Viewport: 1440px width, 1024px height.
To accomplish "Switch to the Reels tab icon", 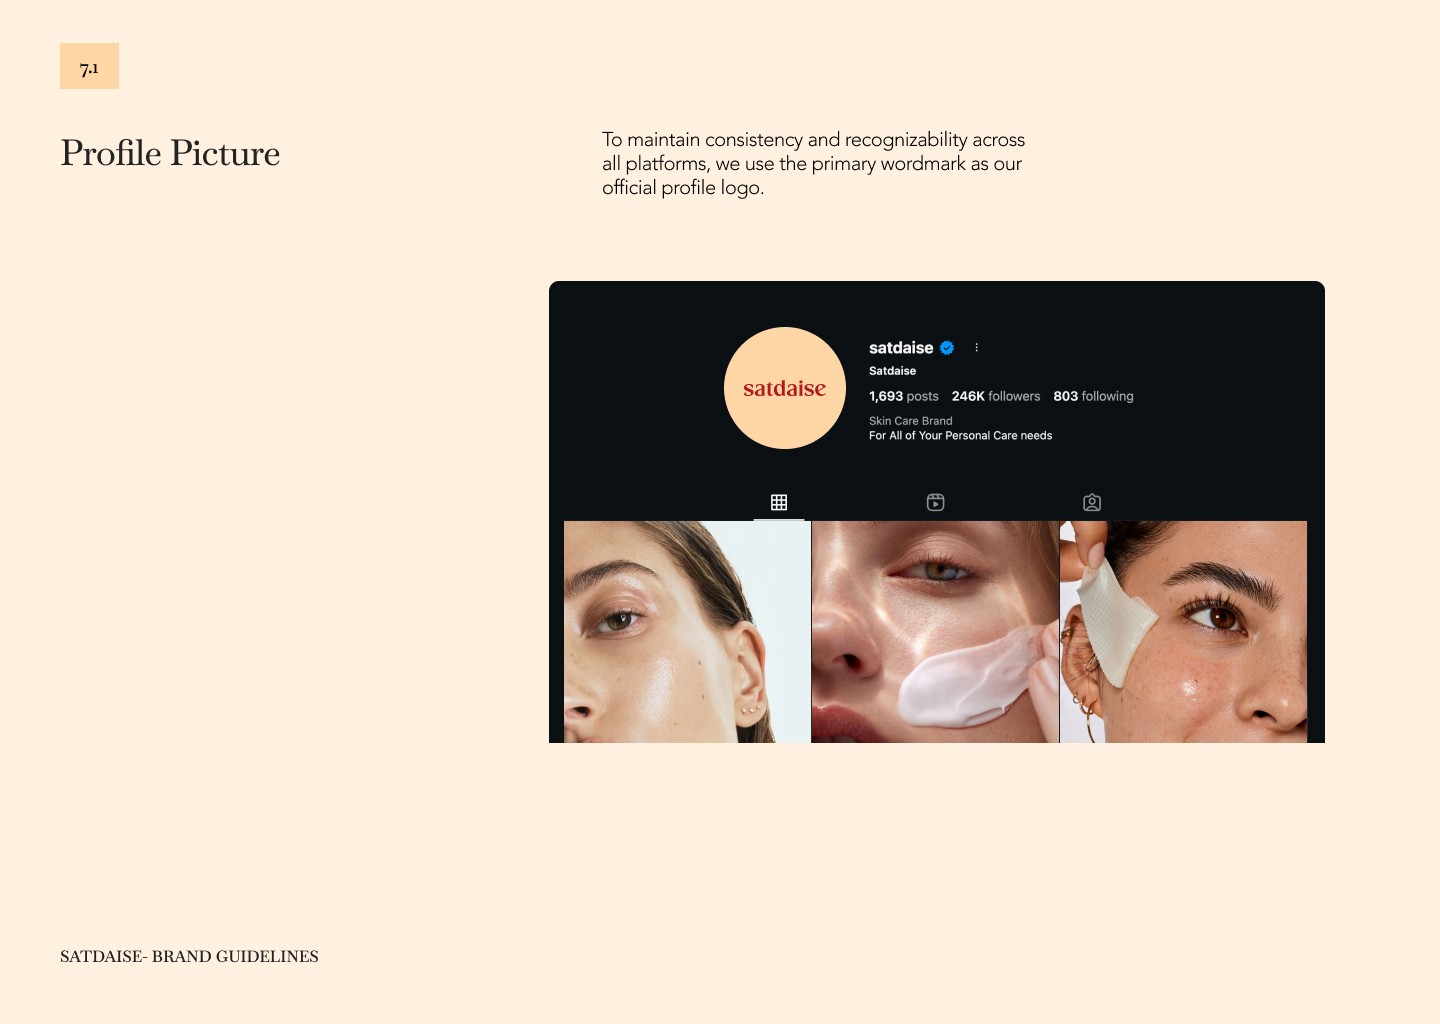I will (935, 502).
